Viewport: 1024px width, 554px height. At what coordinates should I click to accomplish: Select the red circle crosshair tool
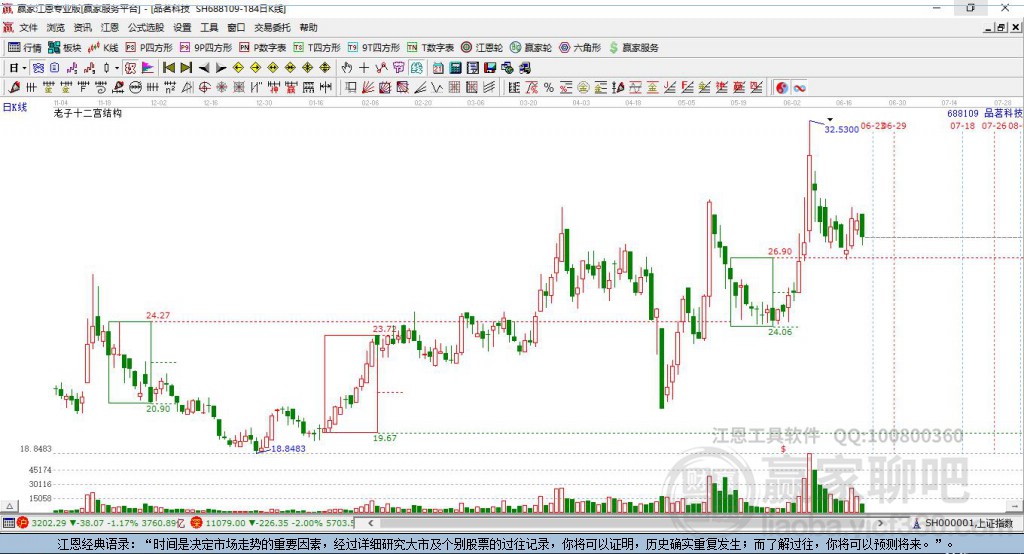point(204,88)
